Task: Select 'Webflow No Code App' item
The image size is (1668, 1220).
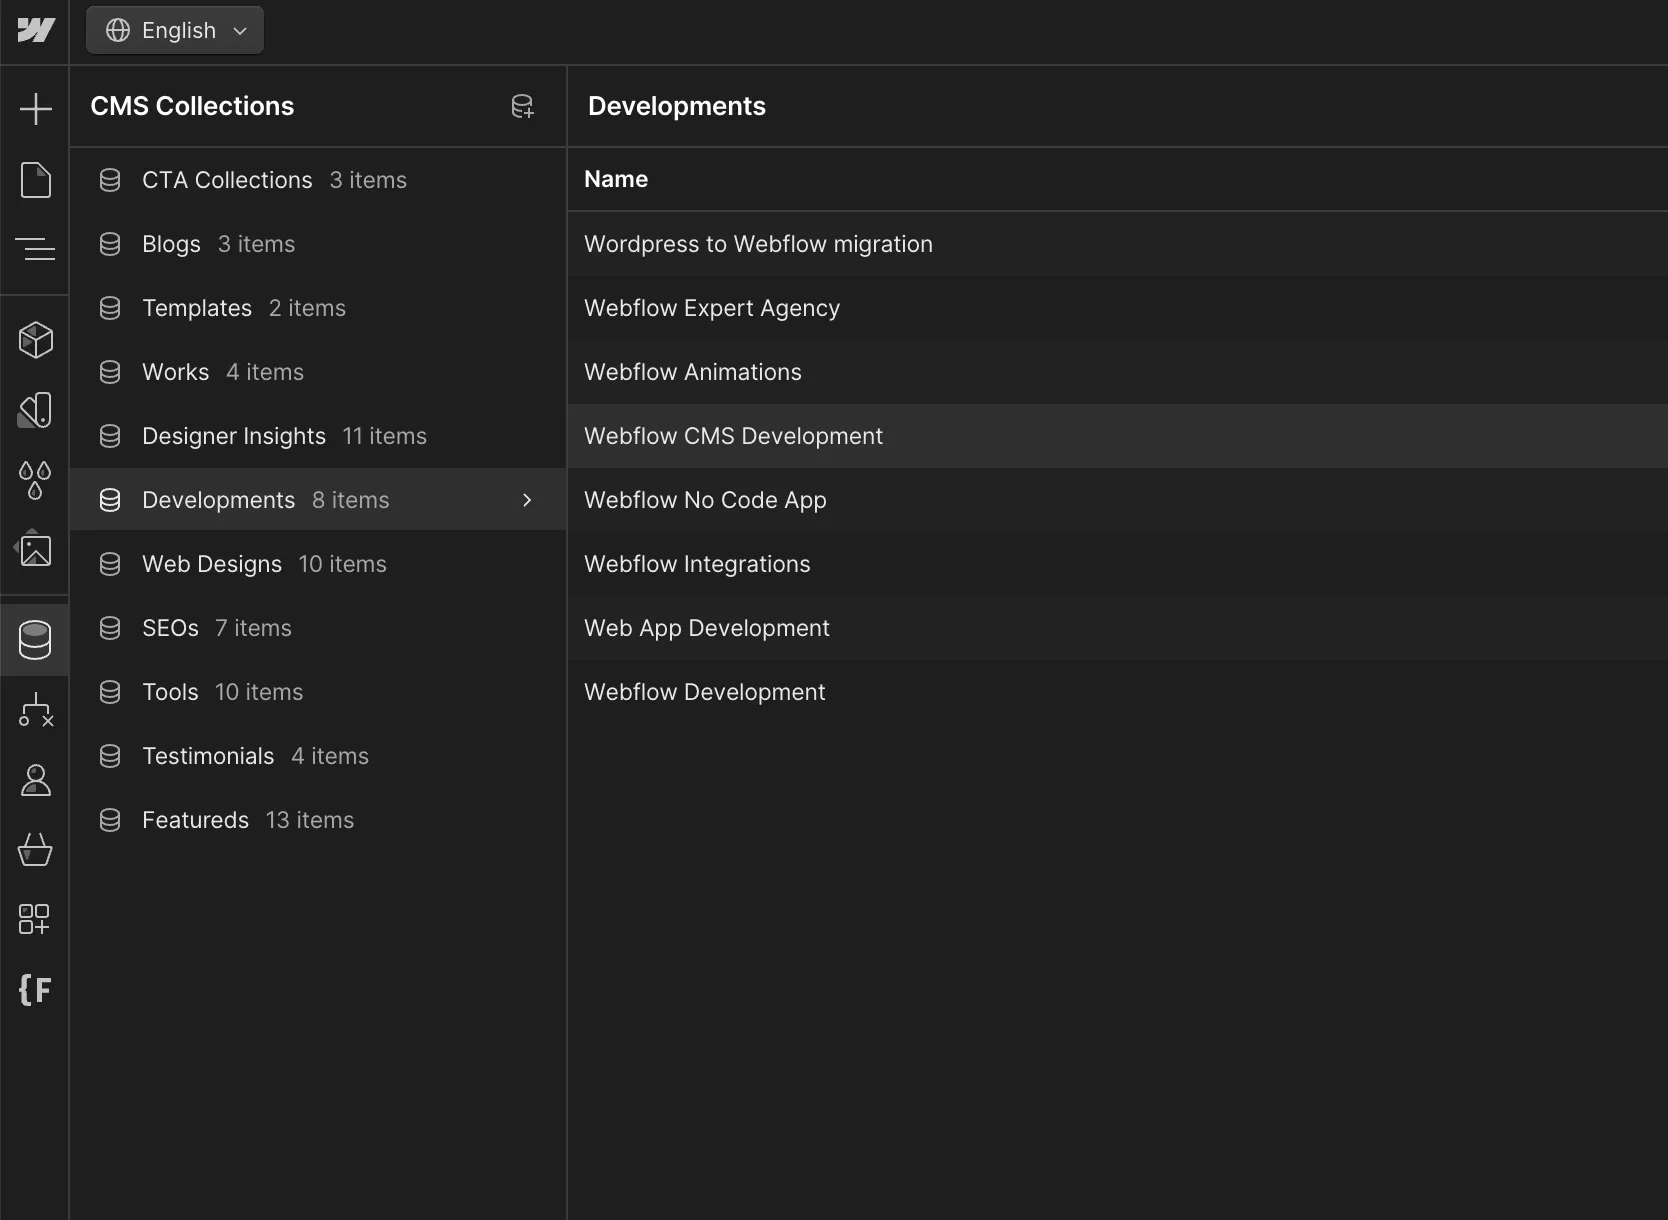Action: pyautogui.click(x=1118, y=500)
